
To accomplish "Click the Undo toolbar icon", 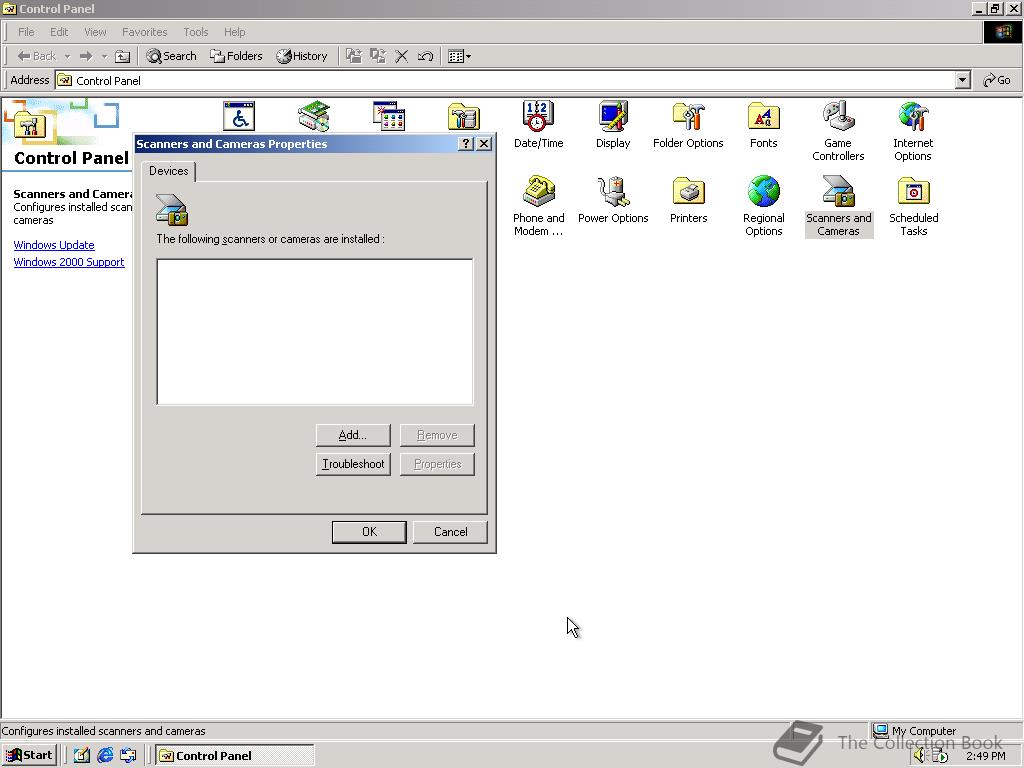I will 425,56.
